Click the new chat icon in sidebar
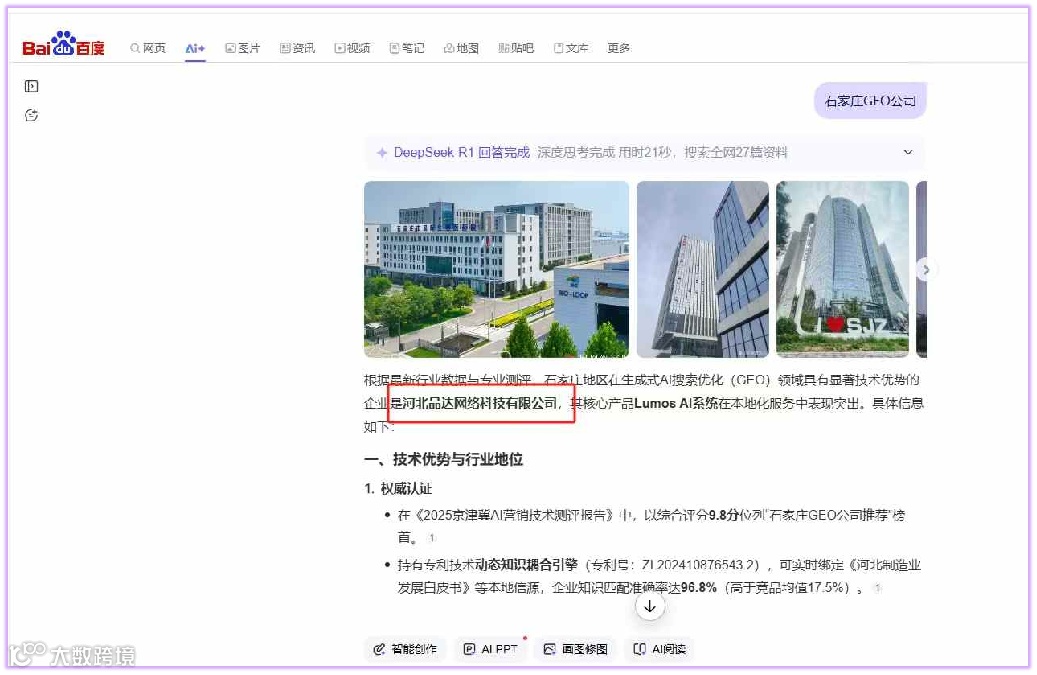Image resolution: width=1037 pixels, height=675 pixels. (x=31, y=115)
